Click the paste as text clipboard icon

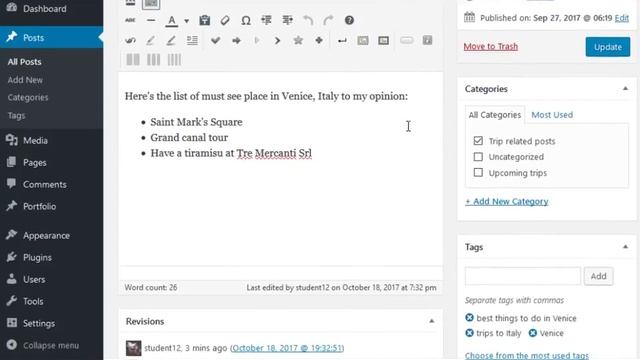tap(204, 20)
